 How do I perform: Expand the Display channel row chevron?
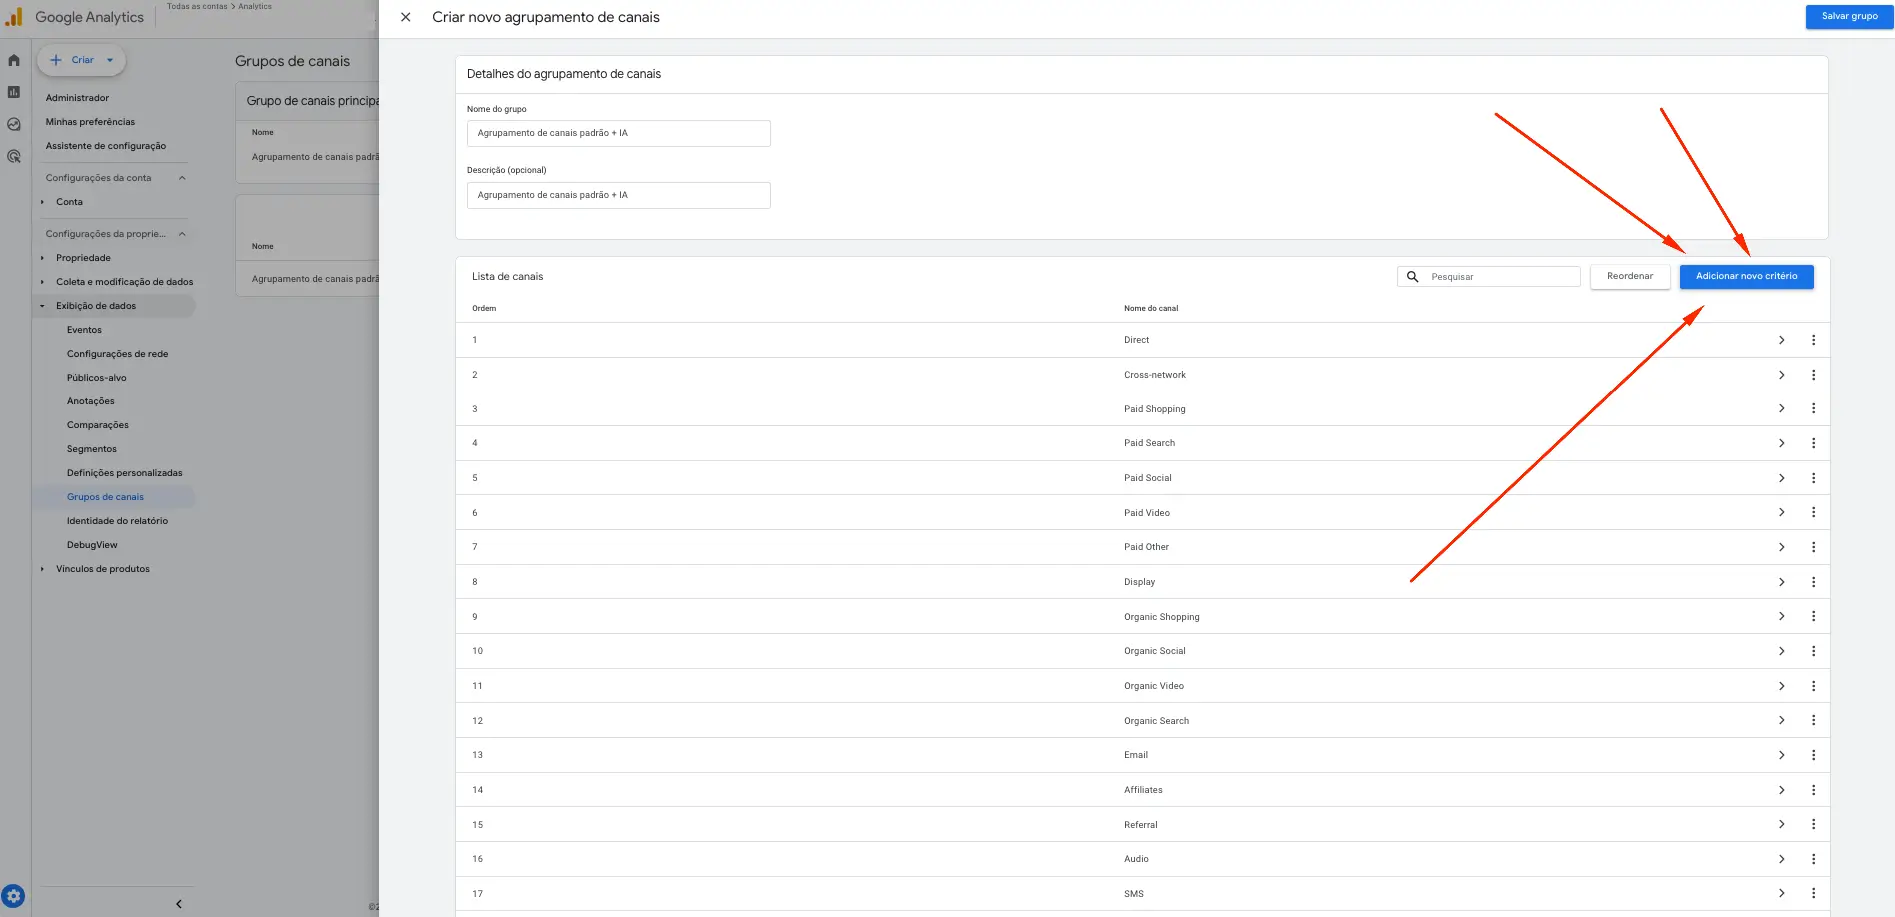coord(1781,582)
